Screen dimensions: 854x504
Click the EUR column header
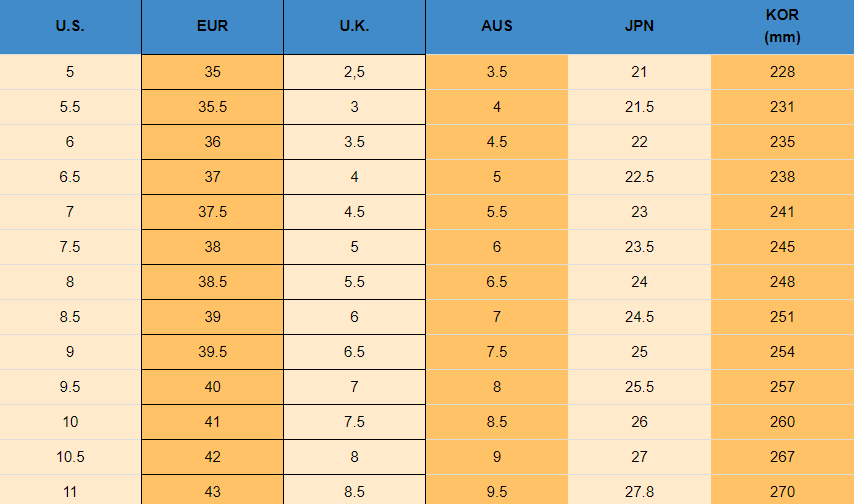(x=212, y=27)
